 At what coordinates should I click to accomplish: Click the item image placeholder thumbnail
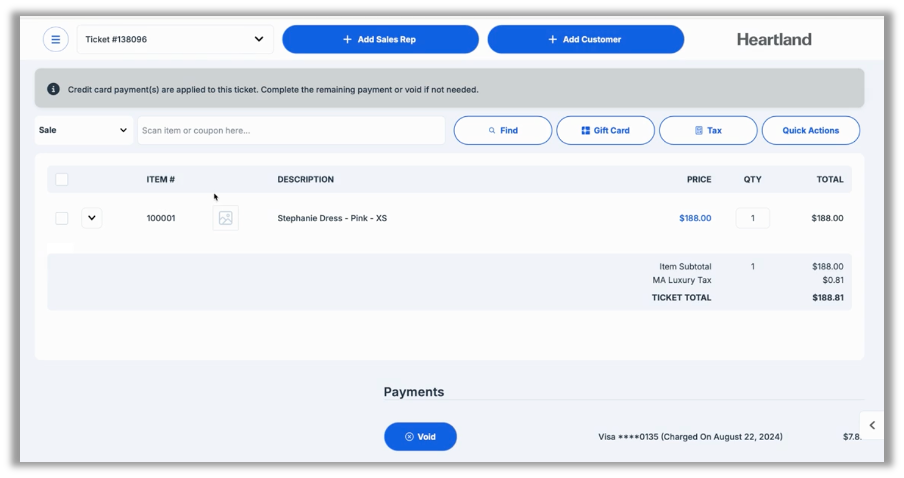point(226,218)
